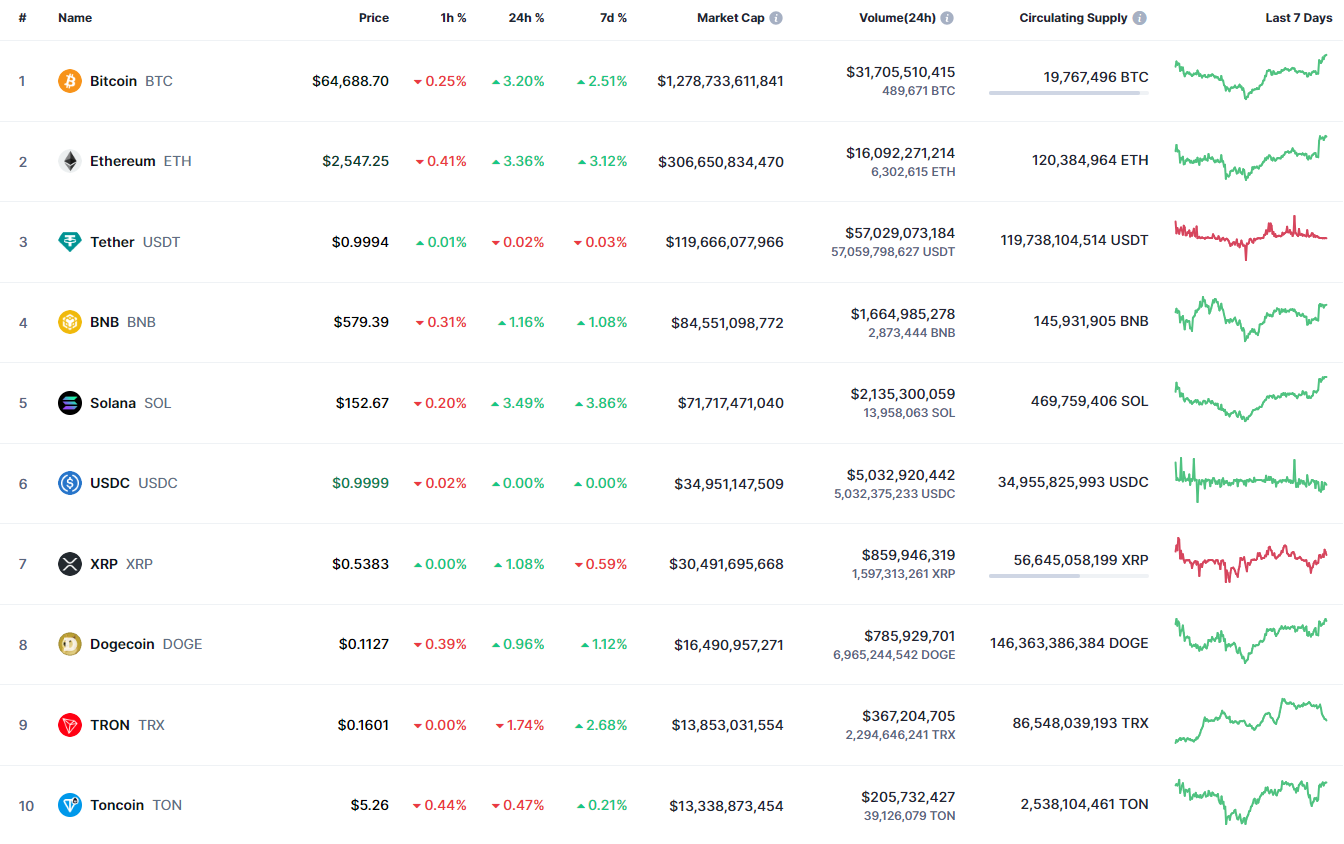Open TRON's 7-day price chart
This screenshot has width=1344, height=844.
tap(1251, 721)
